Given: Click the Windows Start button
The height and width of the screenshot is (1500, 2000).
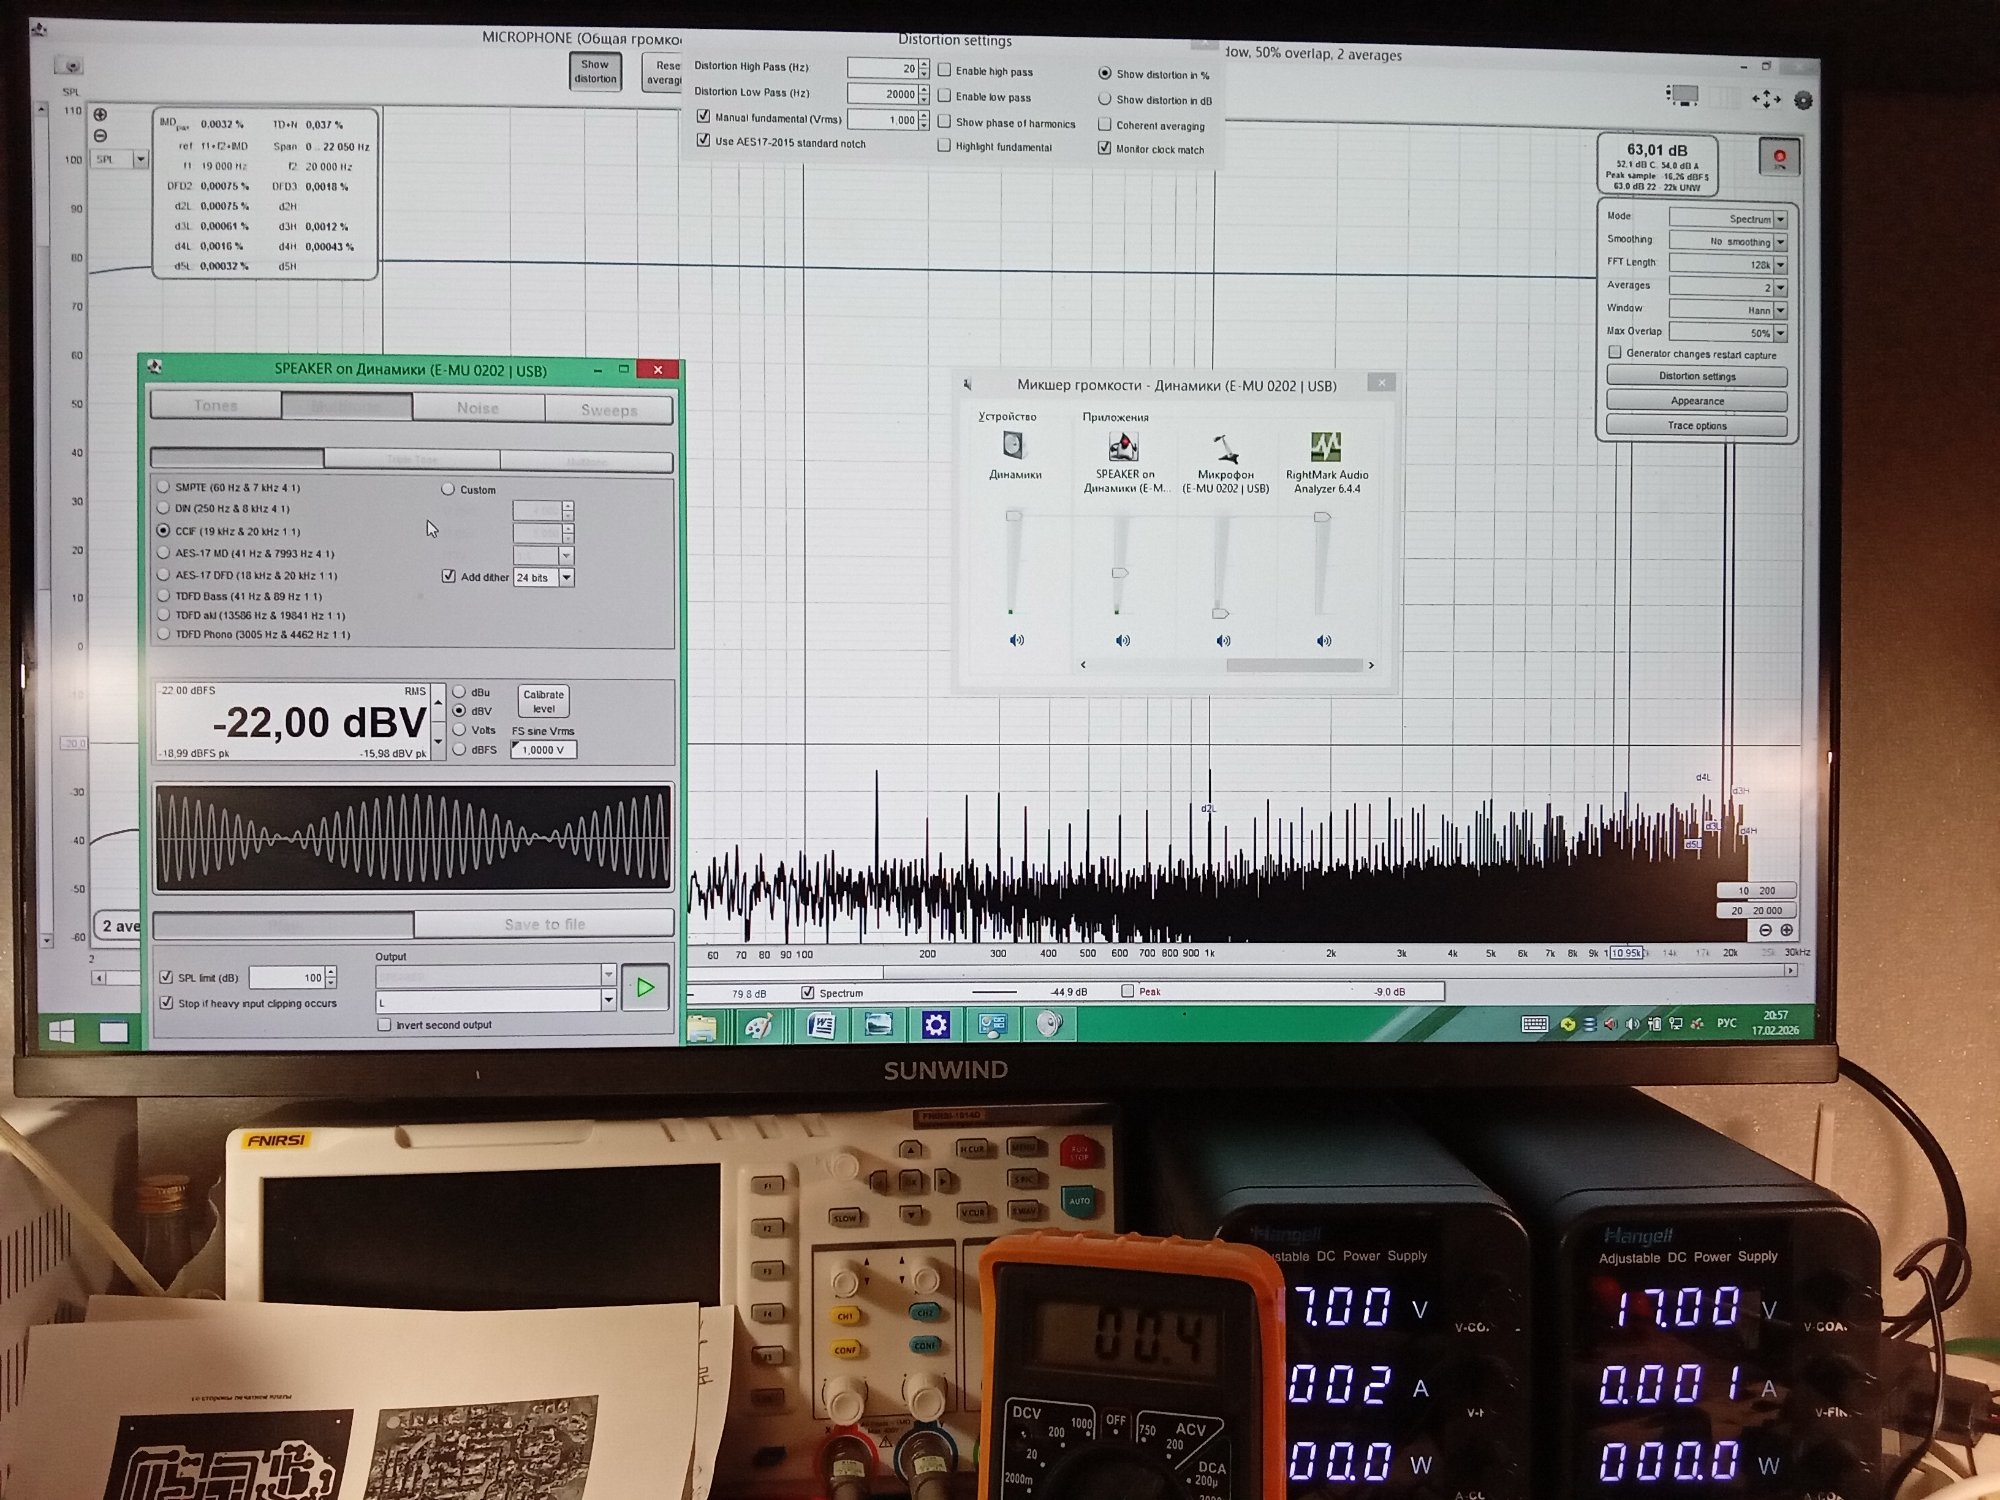Looking at the screenshot, I should point(61,1031).
